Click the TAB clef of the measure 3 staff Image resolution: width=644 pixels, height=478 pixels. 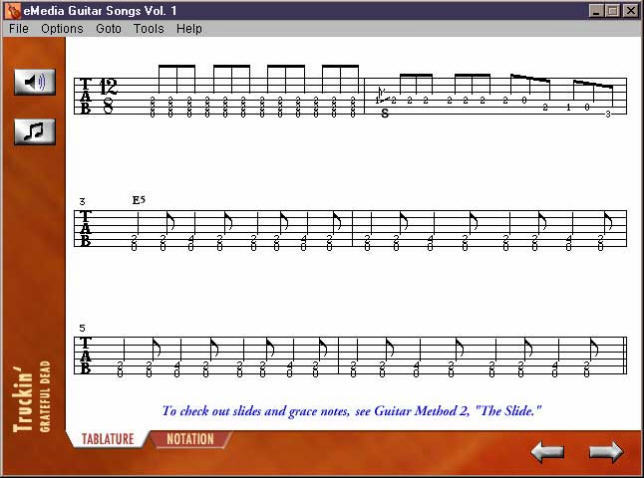point(85,228)
